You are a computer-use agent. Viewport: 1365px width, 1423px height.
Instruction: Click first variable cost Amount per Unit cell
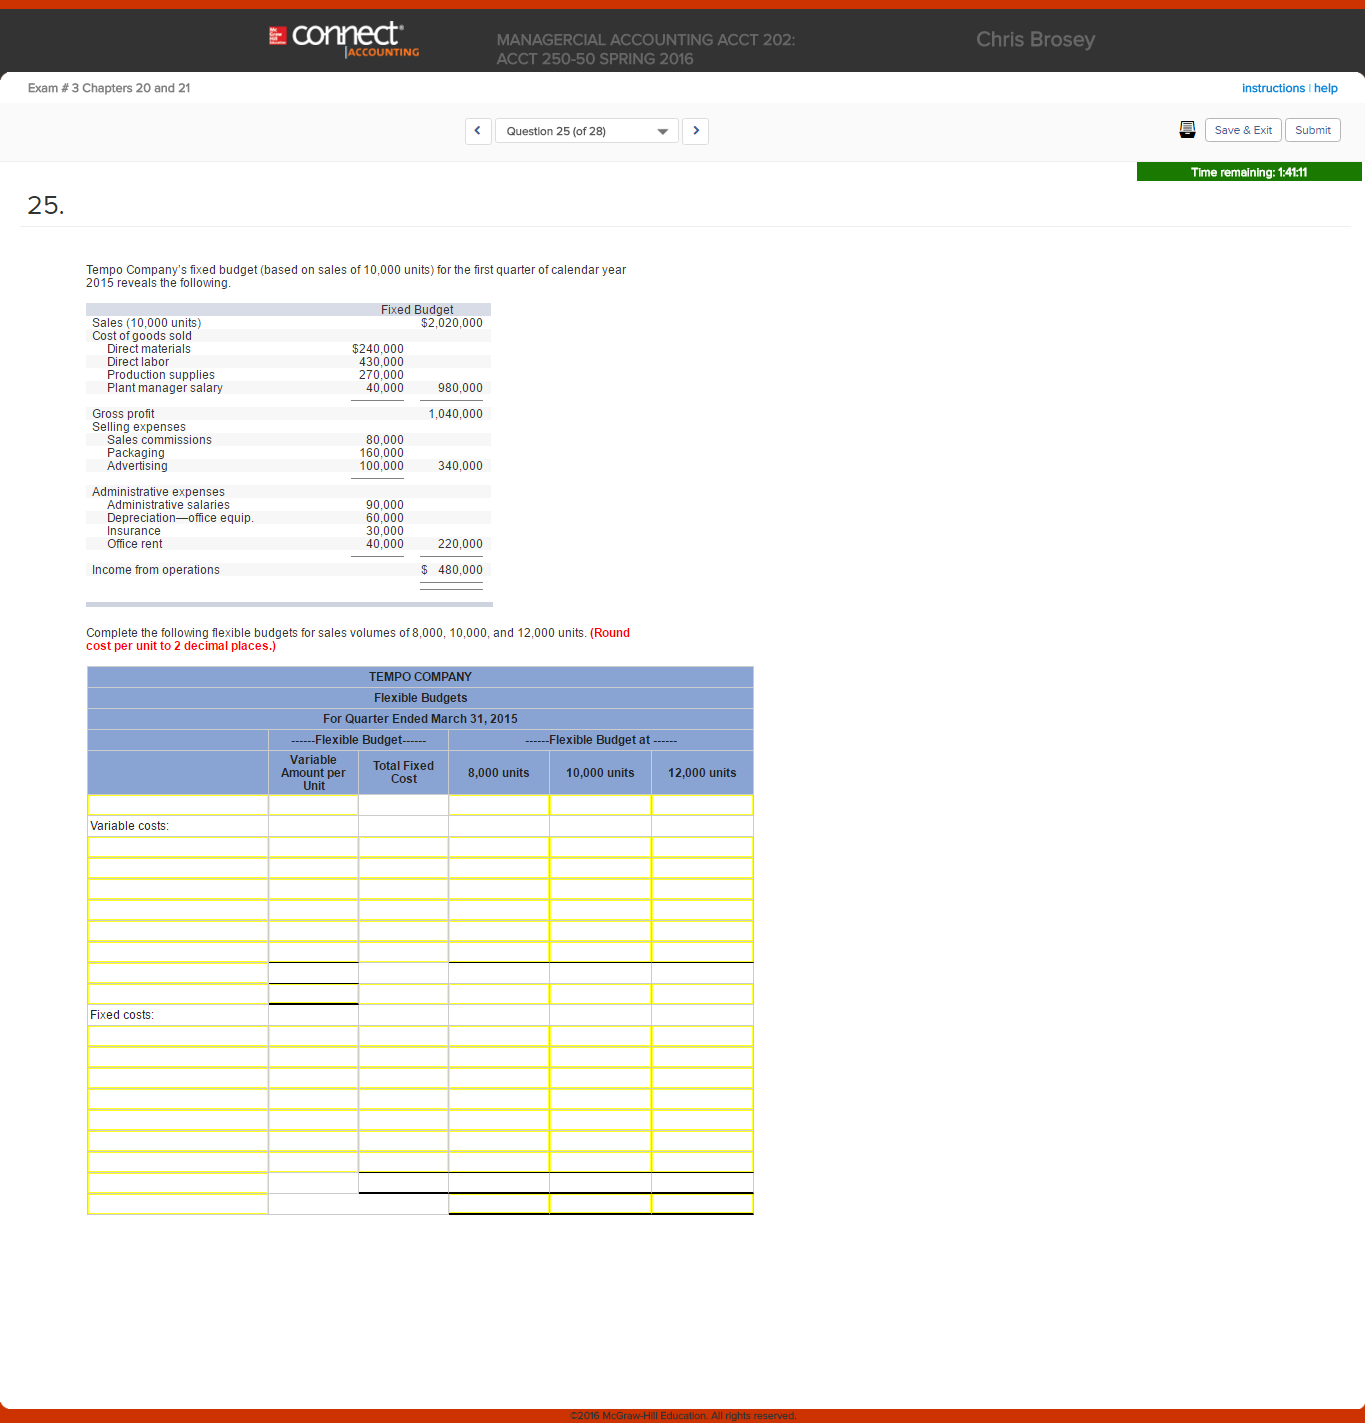pyautogui.click(x=313, y=847)
